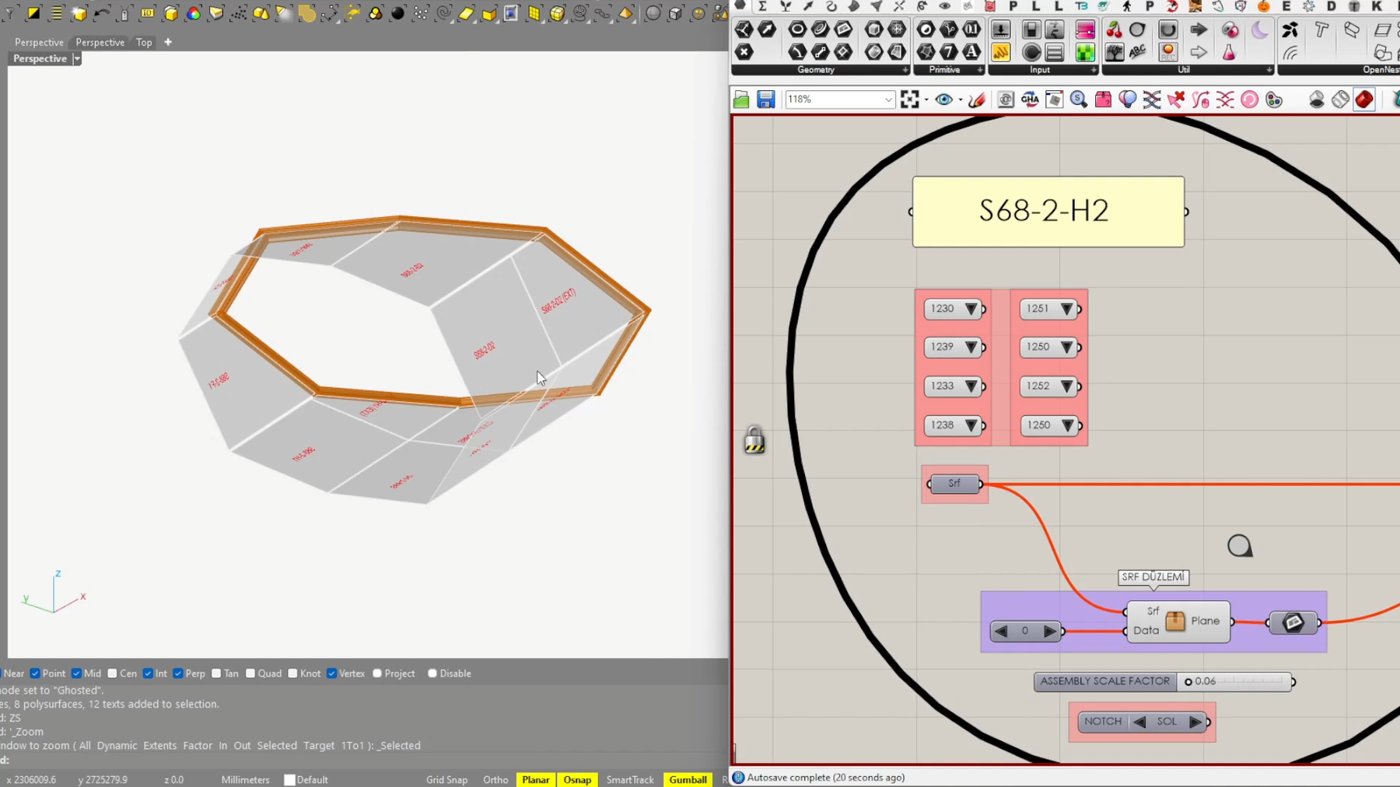Screen dimensions: 1400x787
Task: Switch to the Top viewport tab
Action: click(144, 43)
